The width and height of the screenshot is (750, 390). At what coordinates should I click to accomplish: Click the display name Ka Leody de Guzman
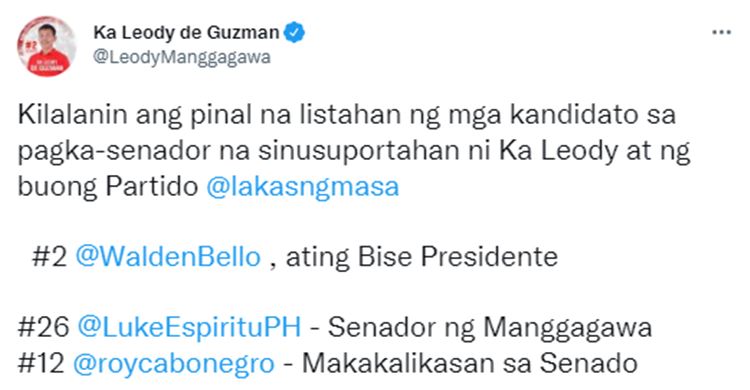point(186,33)
